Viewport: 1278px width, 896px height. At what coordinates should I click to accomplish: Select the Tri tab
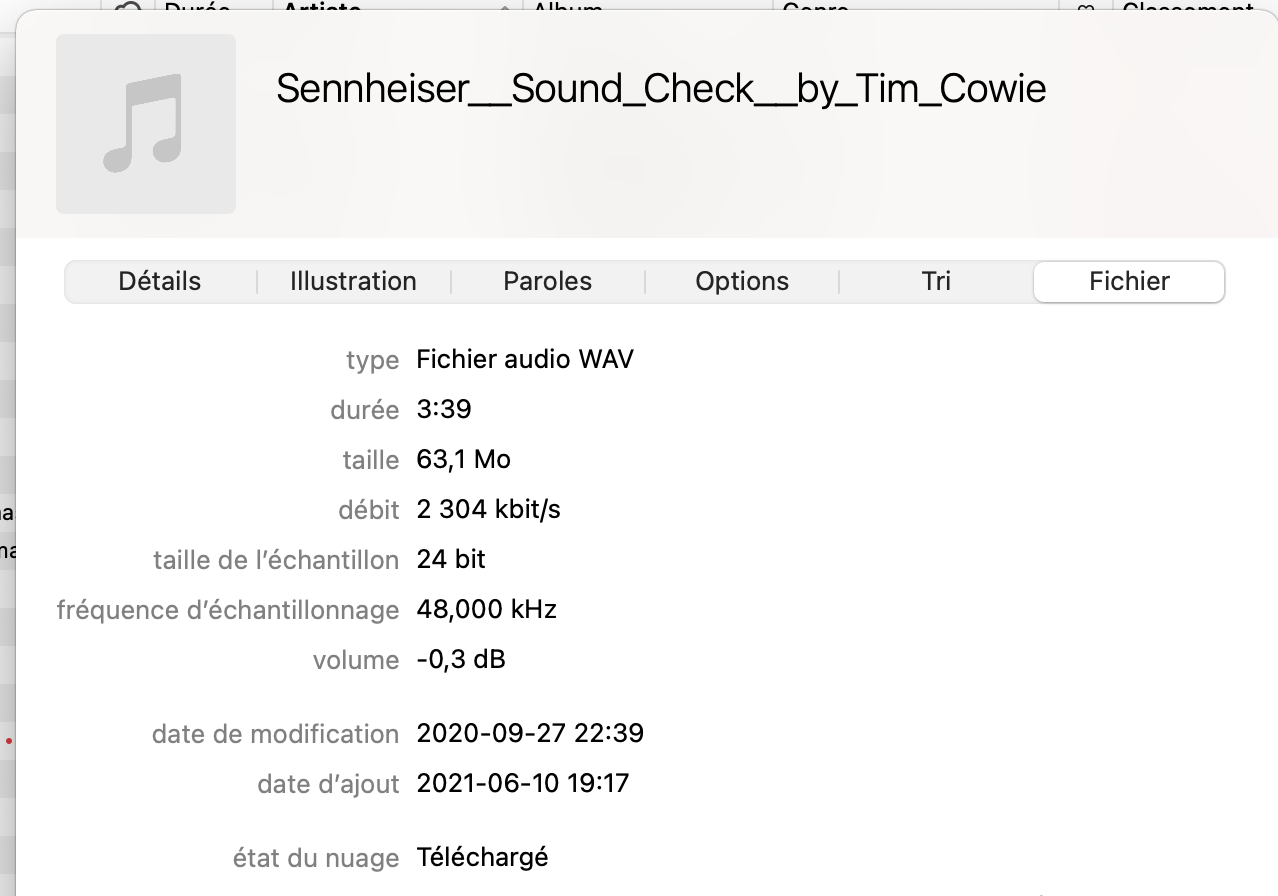coord(936,282)
